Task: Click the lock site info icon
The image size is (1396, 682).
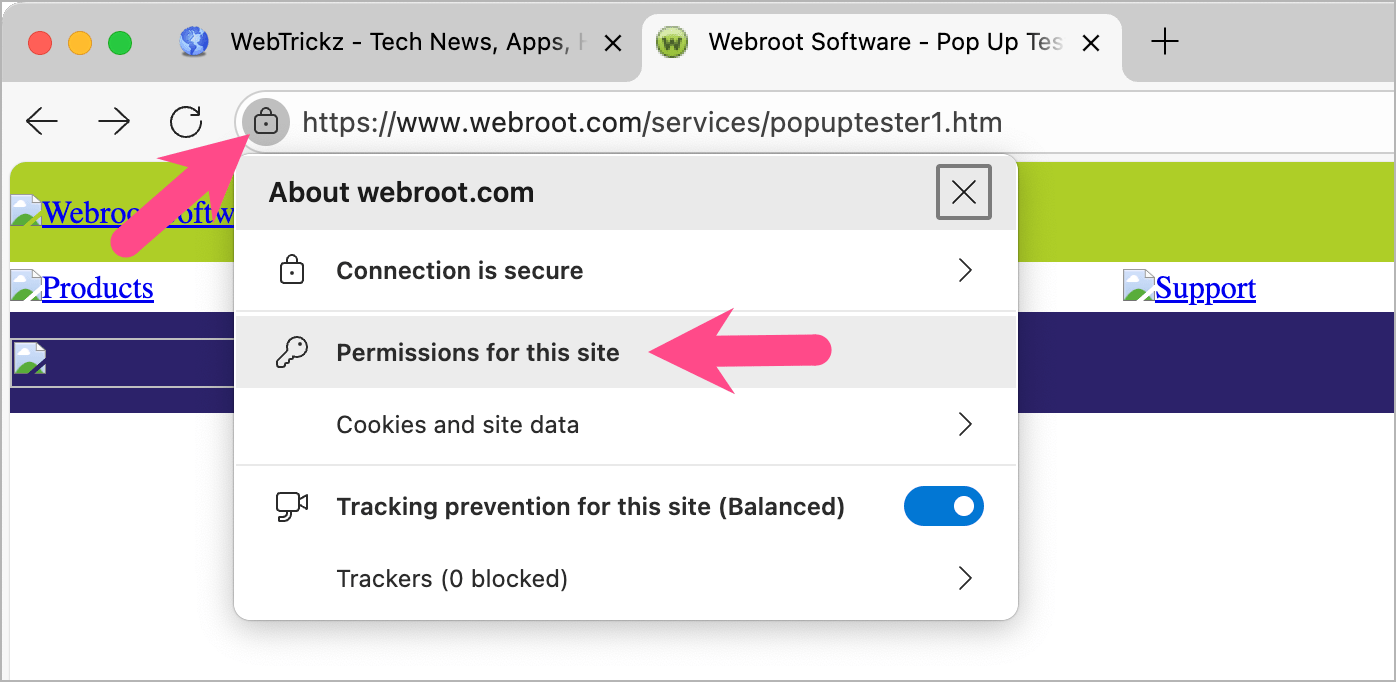Action: point(265,123)
